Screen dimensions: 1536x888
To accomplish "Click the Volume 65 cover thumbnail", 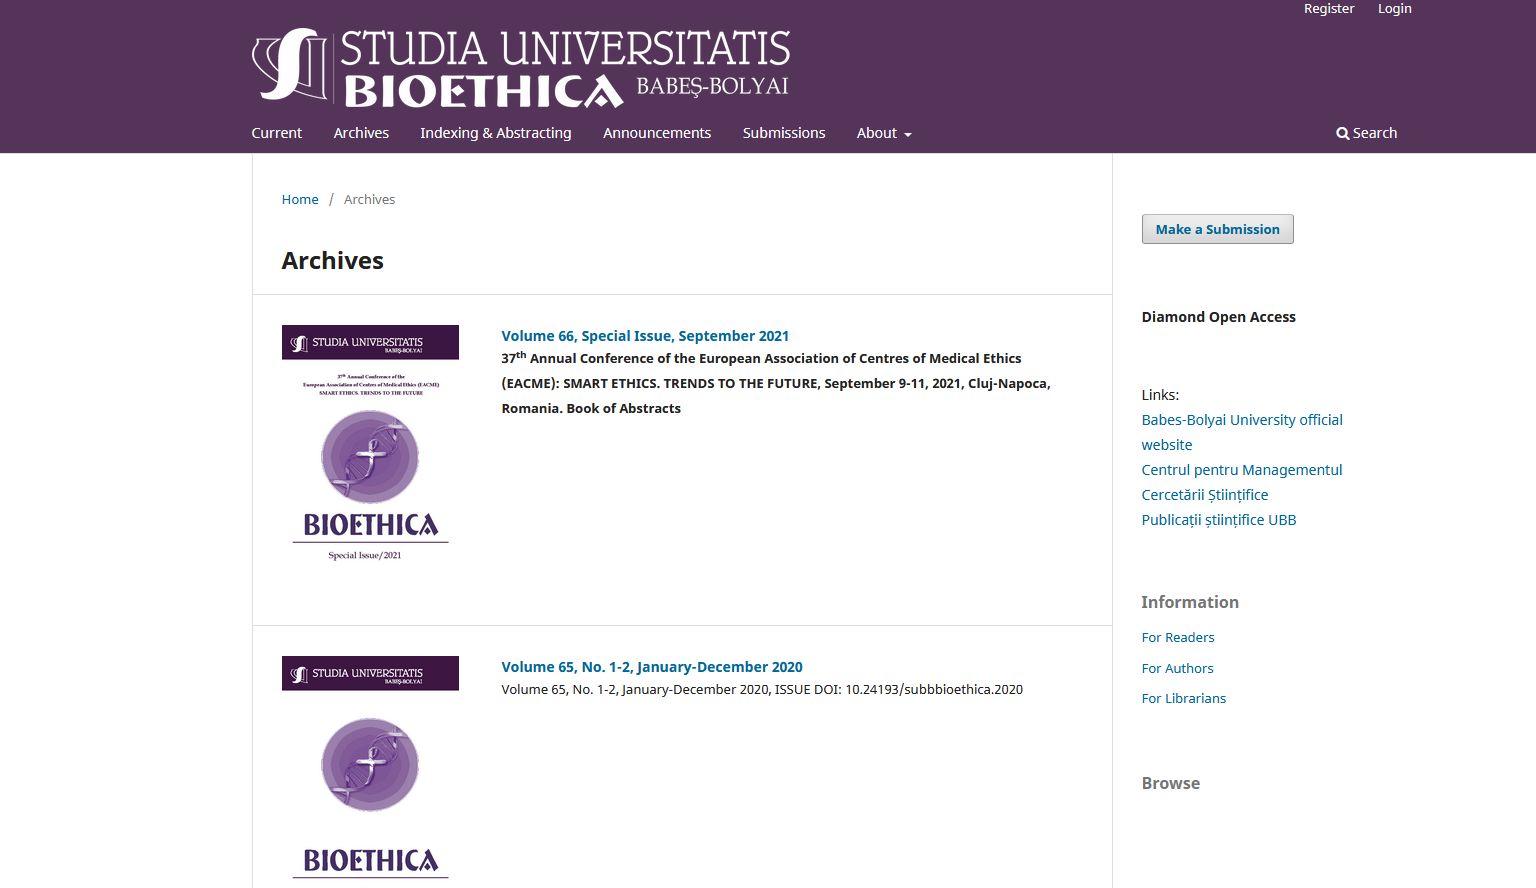I will (370, 771).
